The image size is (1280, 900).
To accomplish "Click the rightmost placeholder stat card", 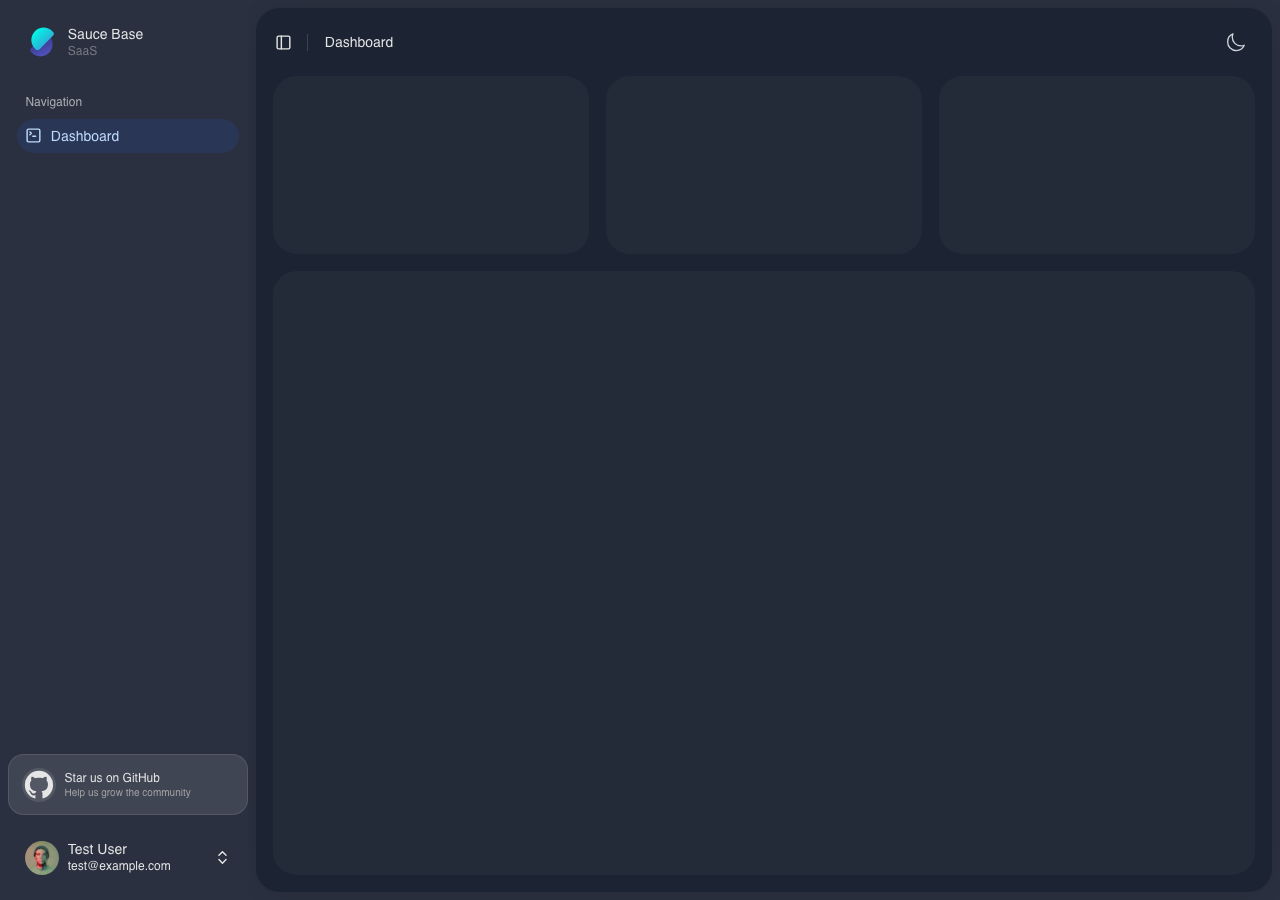I will click(1096, 164).
